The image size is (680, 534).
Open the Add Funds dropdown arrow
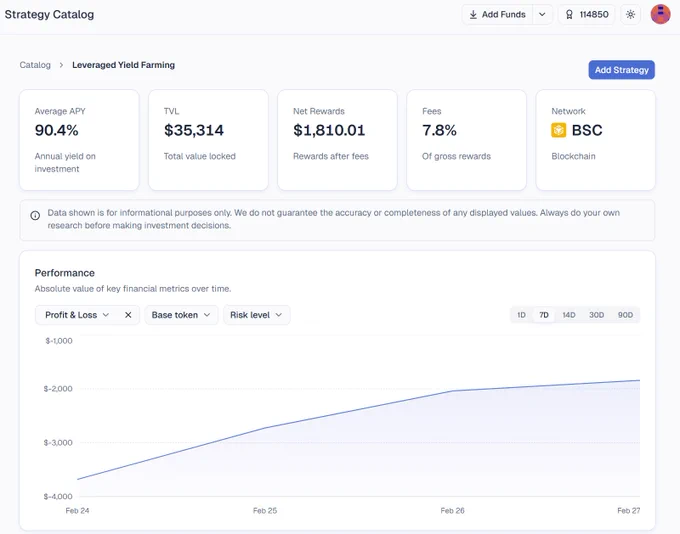pos(542,14)
